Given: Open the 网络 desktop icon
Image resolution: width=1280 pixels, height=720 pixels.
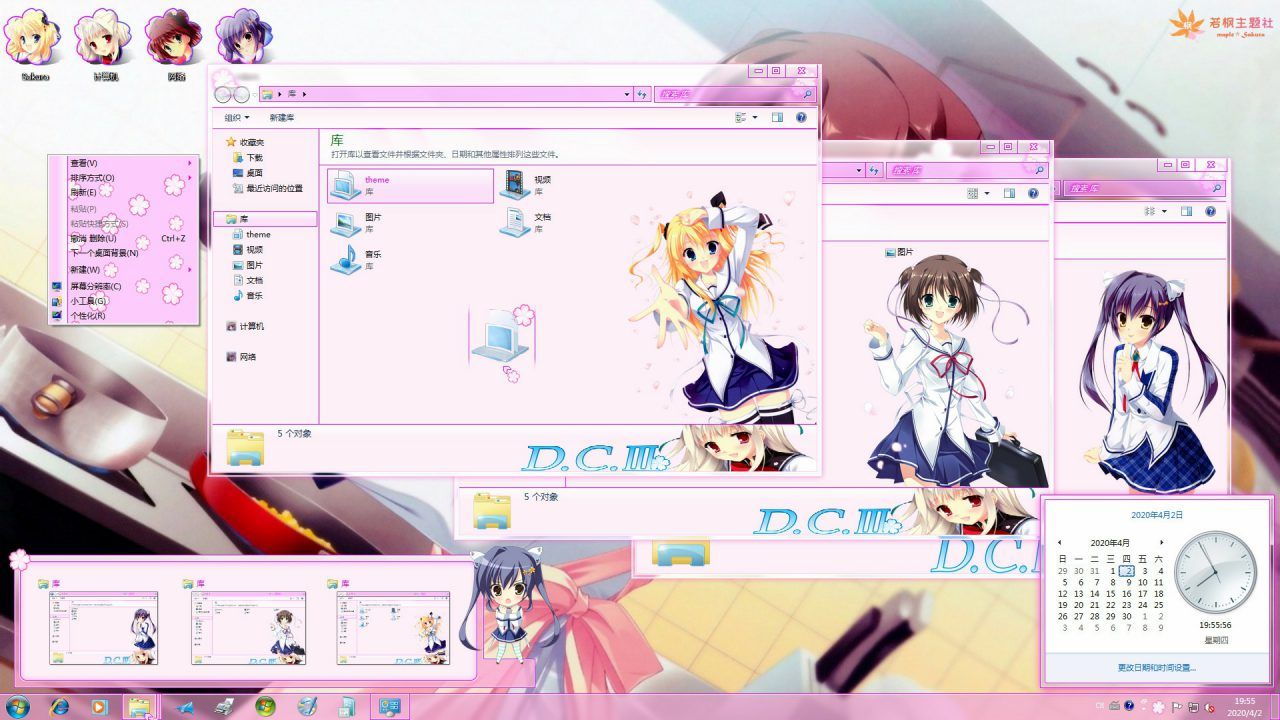Looking at the screenshot, I should pos(174,45).
